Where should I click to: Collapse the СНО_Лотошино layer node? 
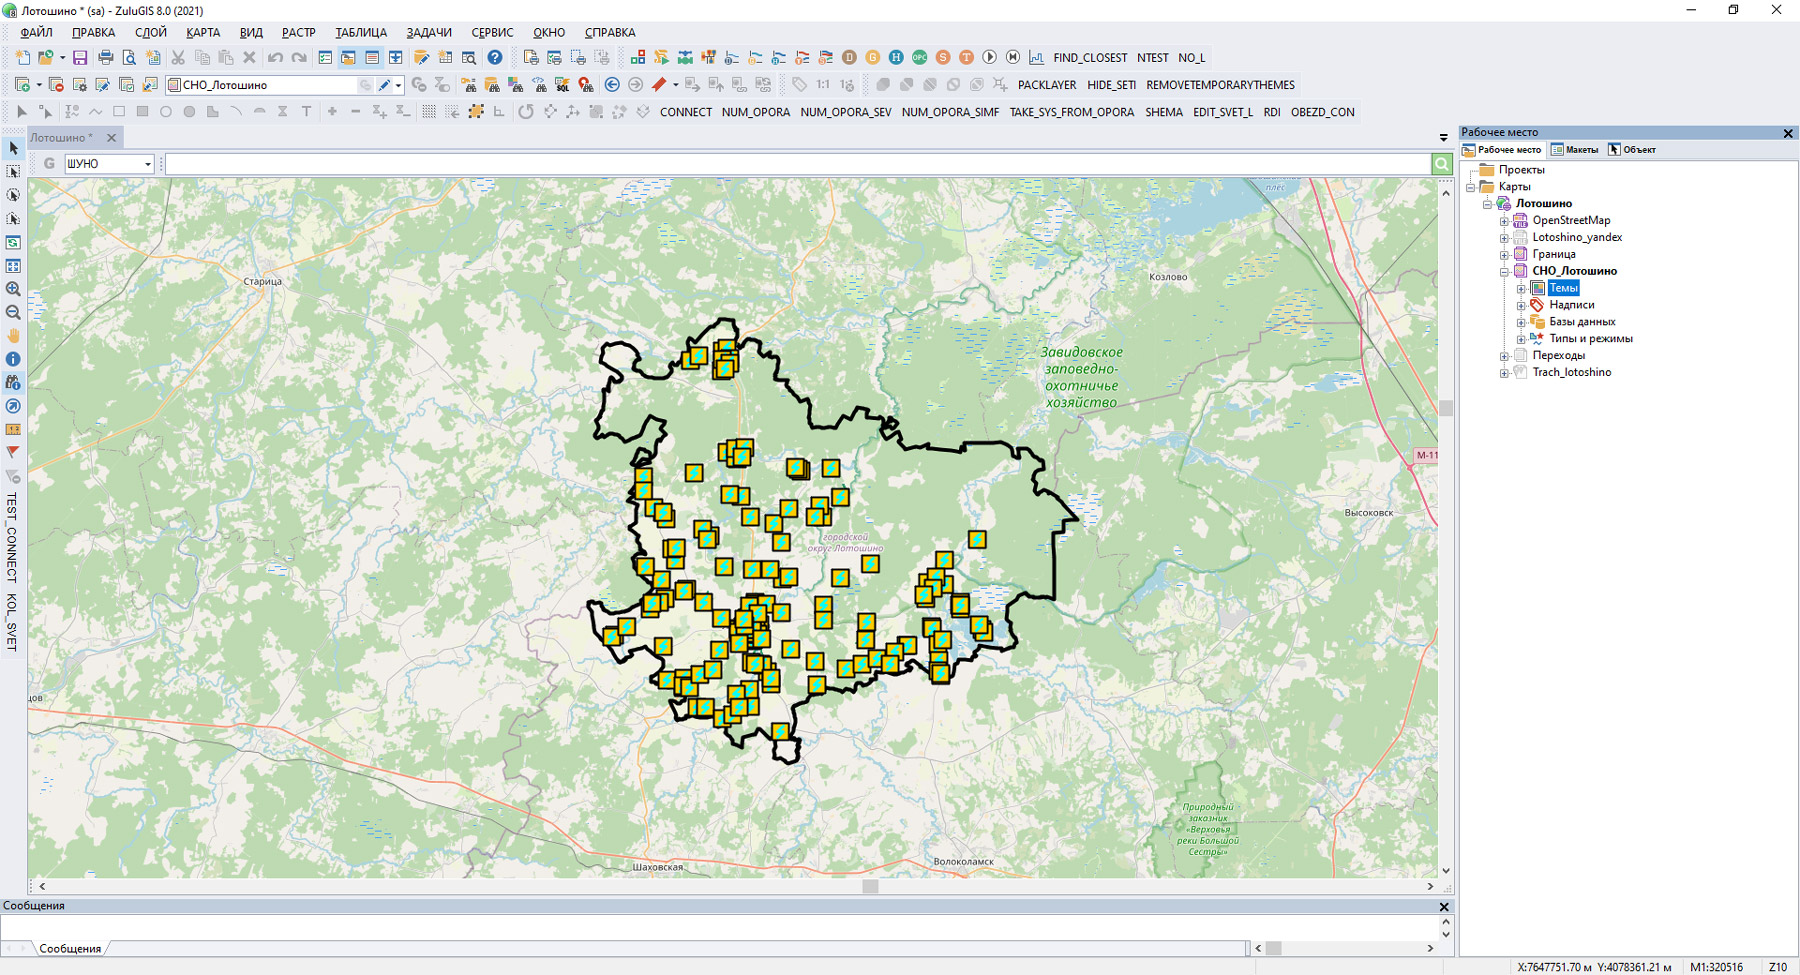(x=1504, y=271)
